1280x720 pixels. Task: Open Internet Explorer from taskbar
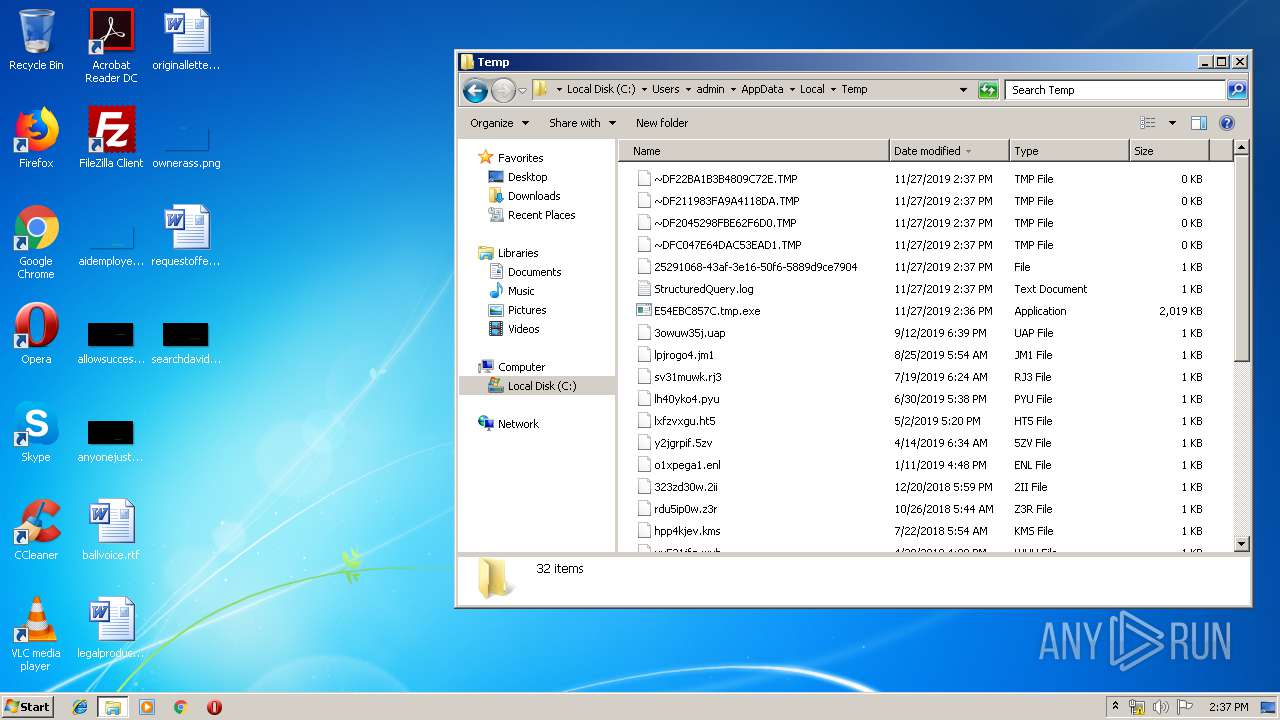click(x=80, y=707)
